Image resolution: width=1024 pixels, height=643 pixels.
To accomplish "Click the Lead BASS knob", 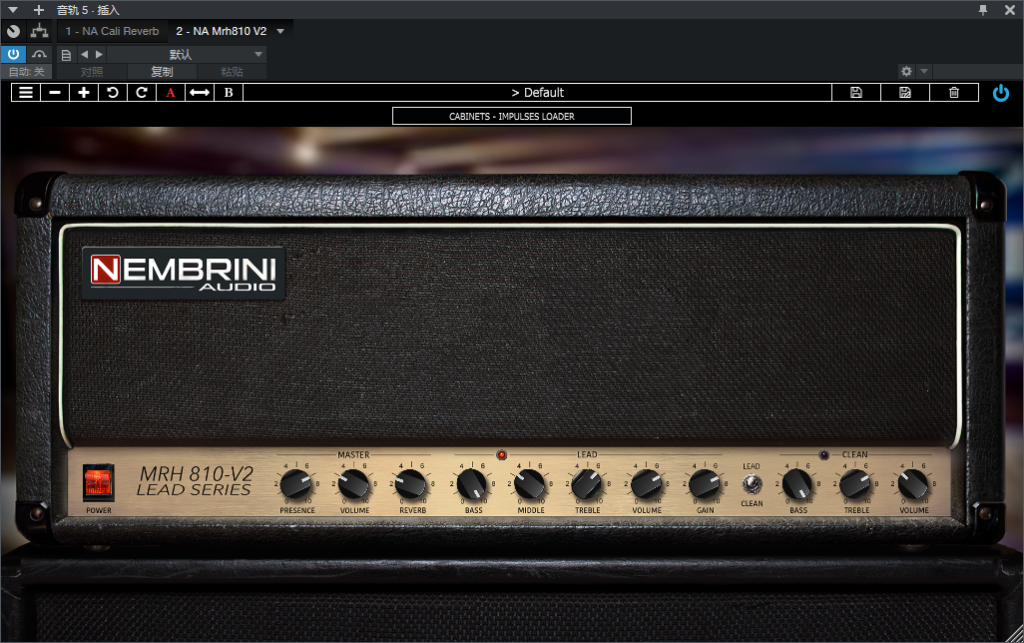I will point(472,484).
